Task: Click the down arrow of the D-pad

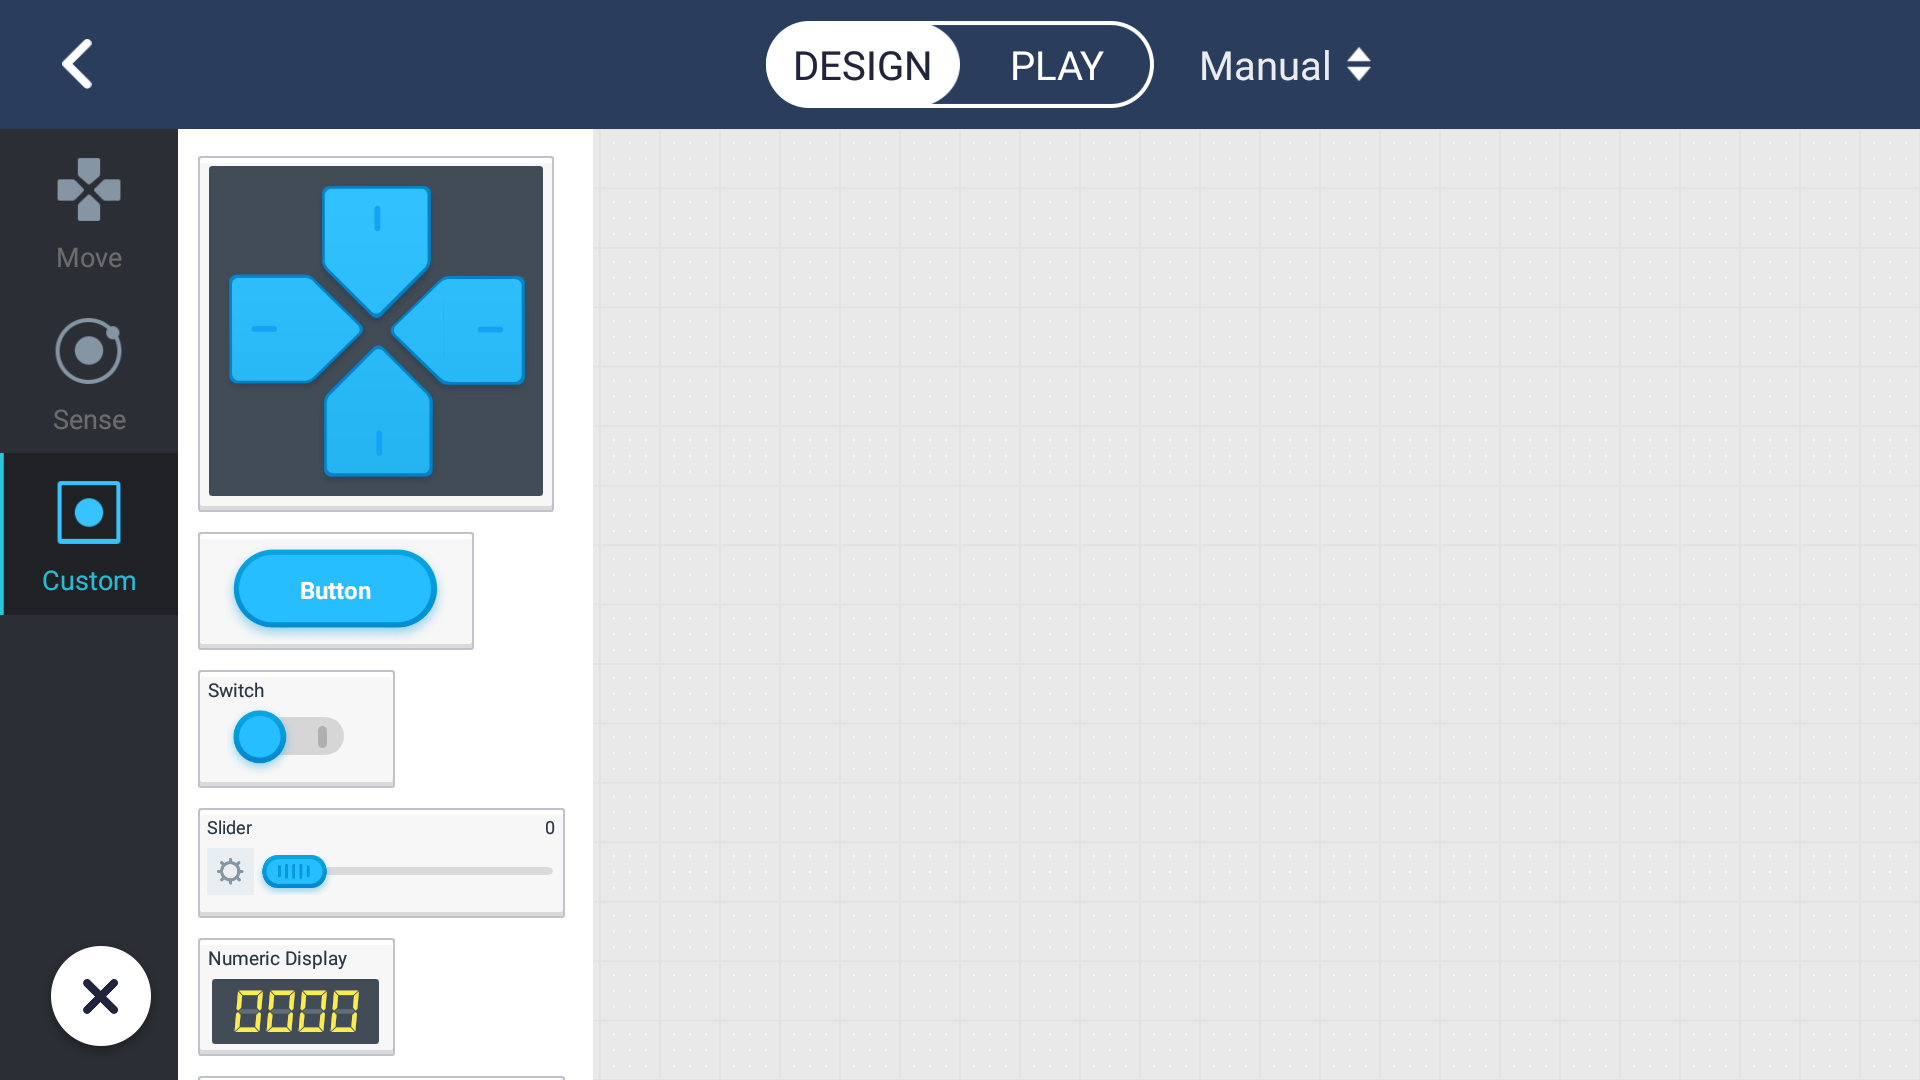Action: 378,412
